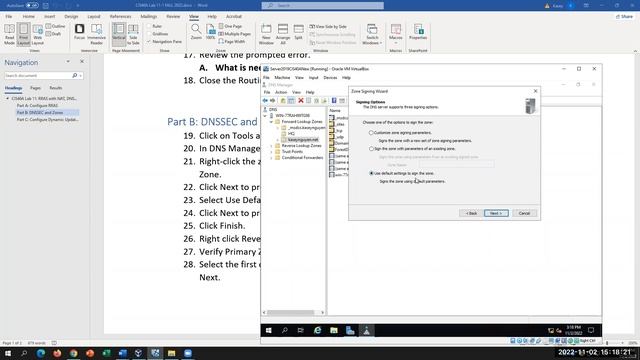Open search options dropdown in Navigation pane
The height and width of the screenshot is (360, 640).
tap(81, 76)
